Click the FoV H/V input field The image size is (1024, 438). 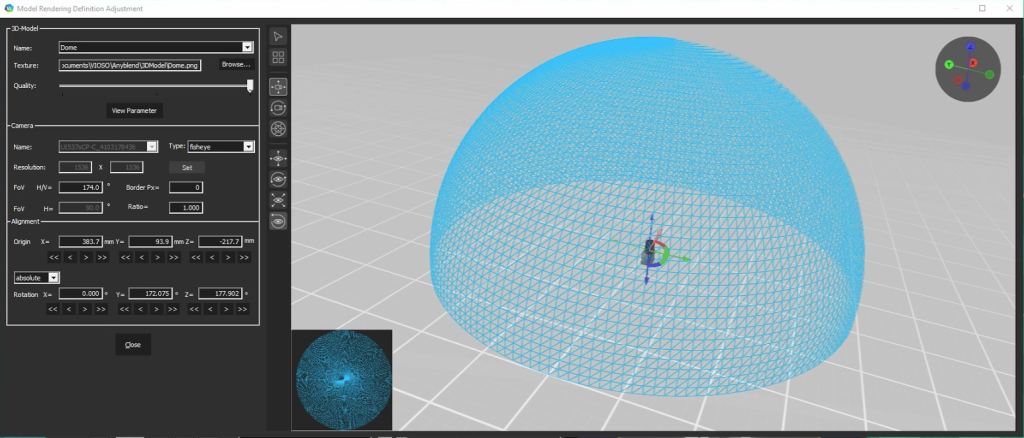pos(81,187)
